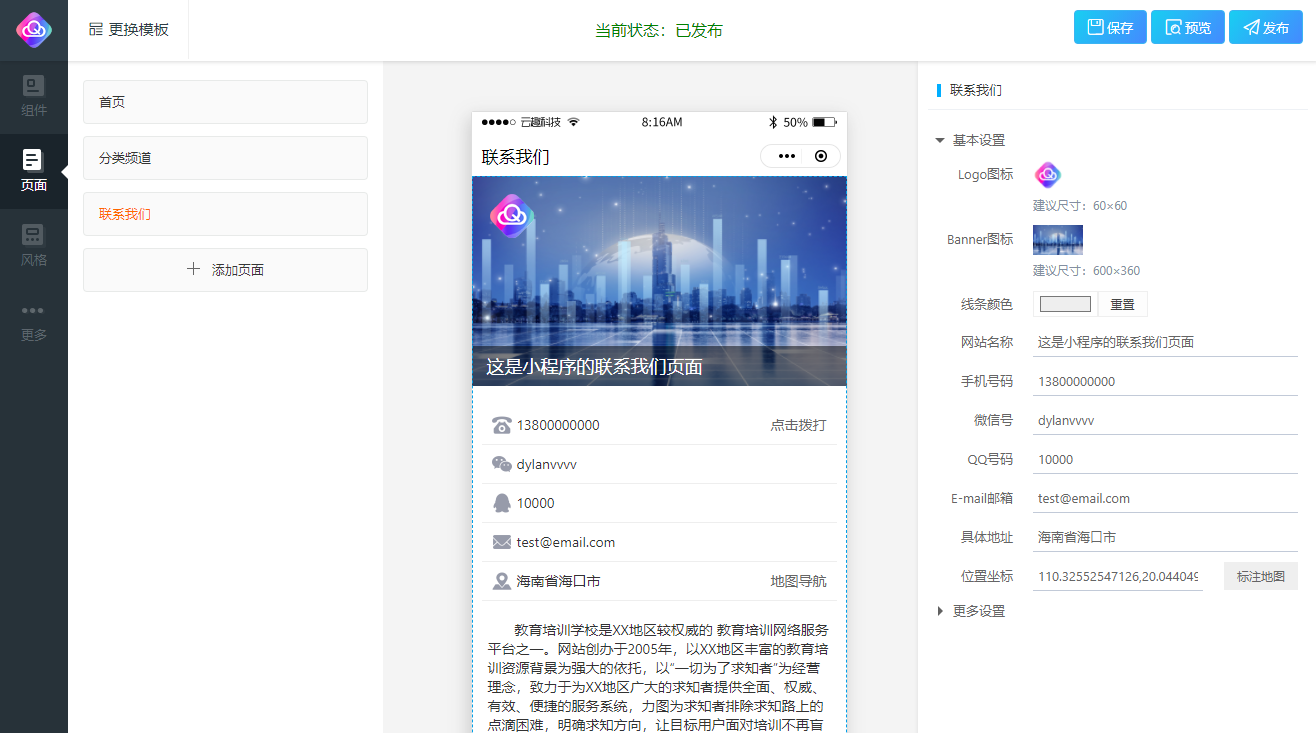The height and width of the screenshot is (733, 1316).
Task: Click the 线条颜色 line color swatch
Action: (x=1064, y=303)
